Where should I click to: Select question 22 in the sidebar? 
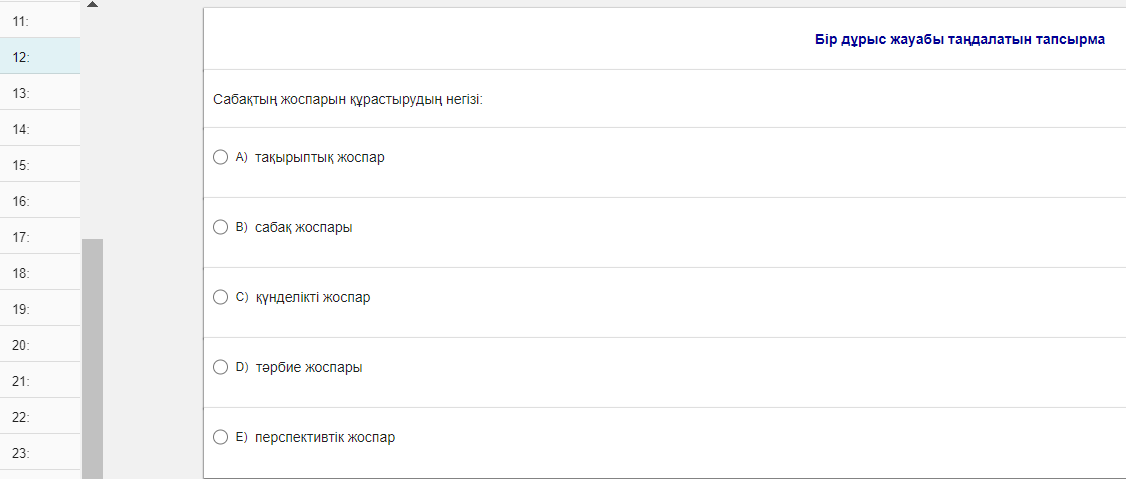40,416
